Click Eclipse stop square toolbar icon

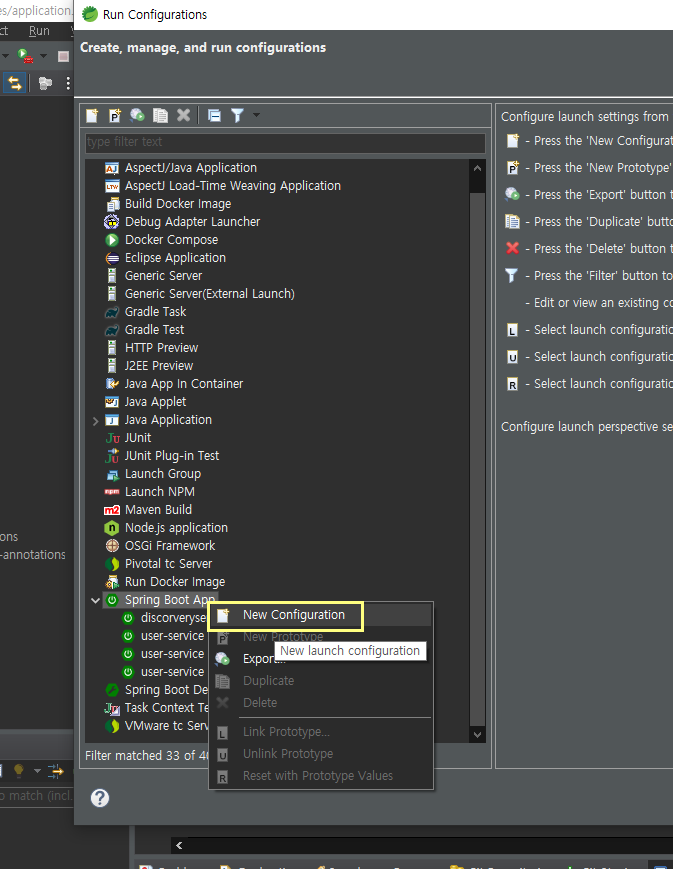point(63,56)
